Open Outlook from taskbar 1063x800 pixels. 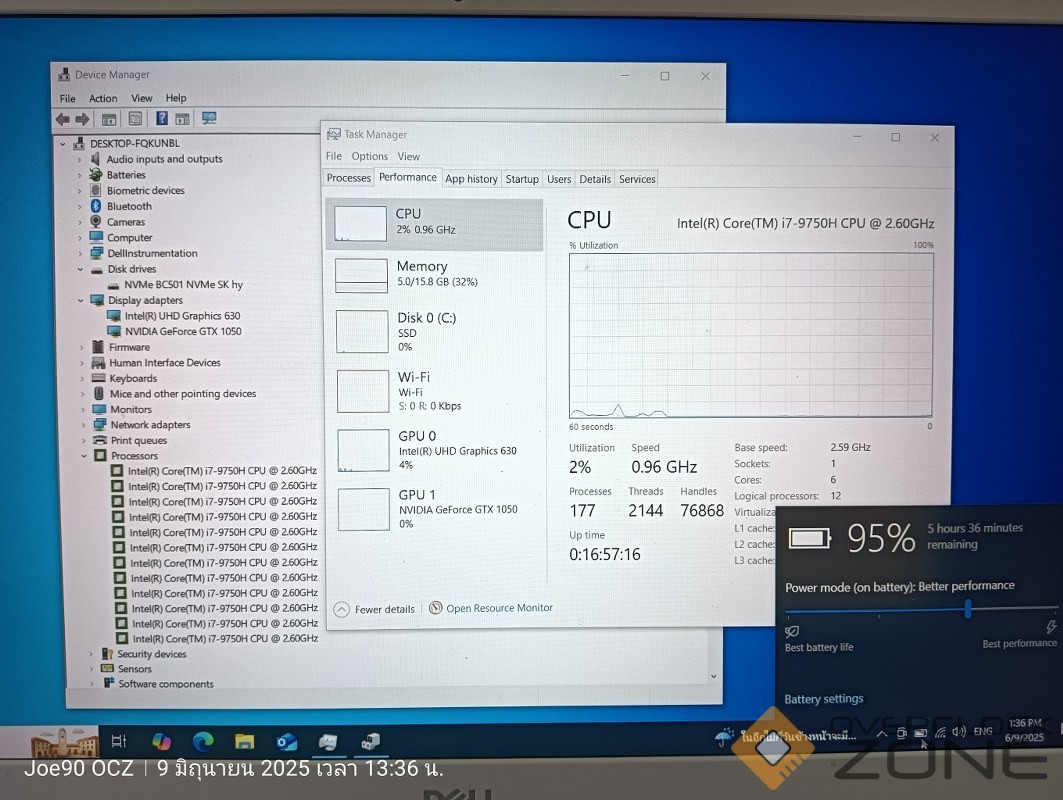coord(286,742)
